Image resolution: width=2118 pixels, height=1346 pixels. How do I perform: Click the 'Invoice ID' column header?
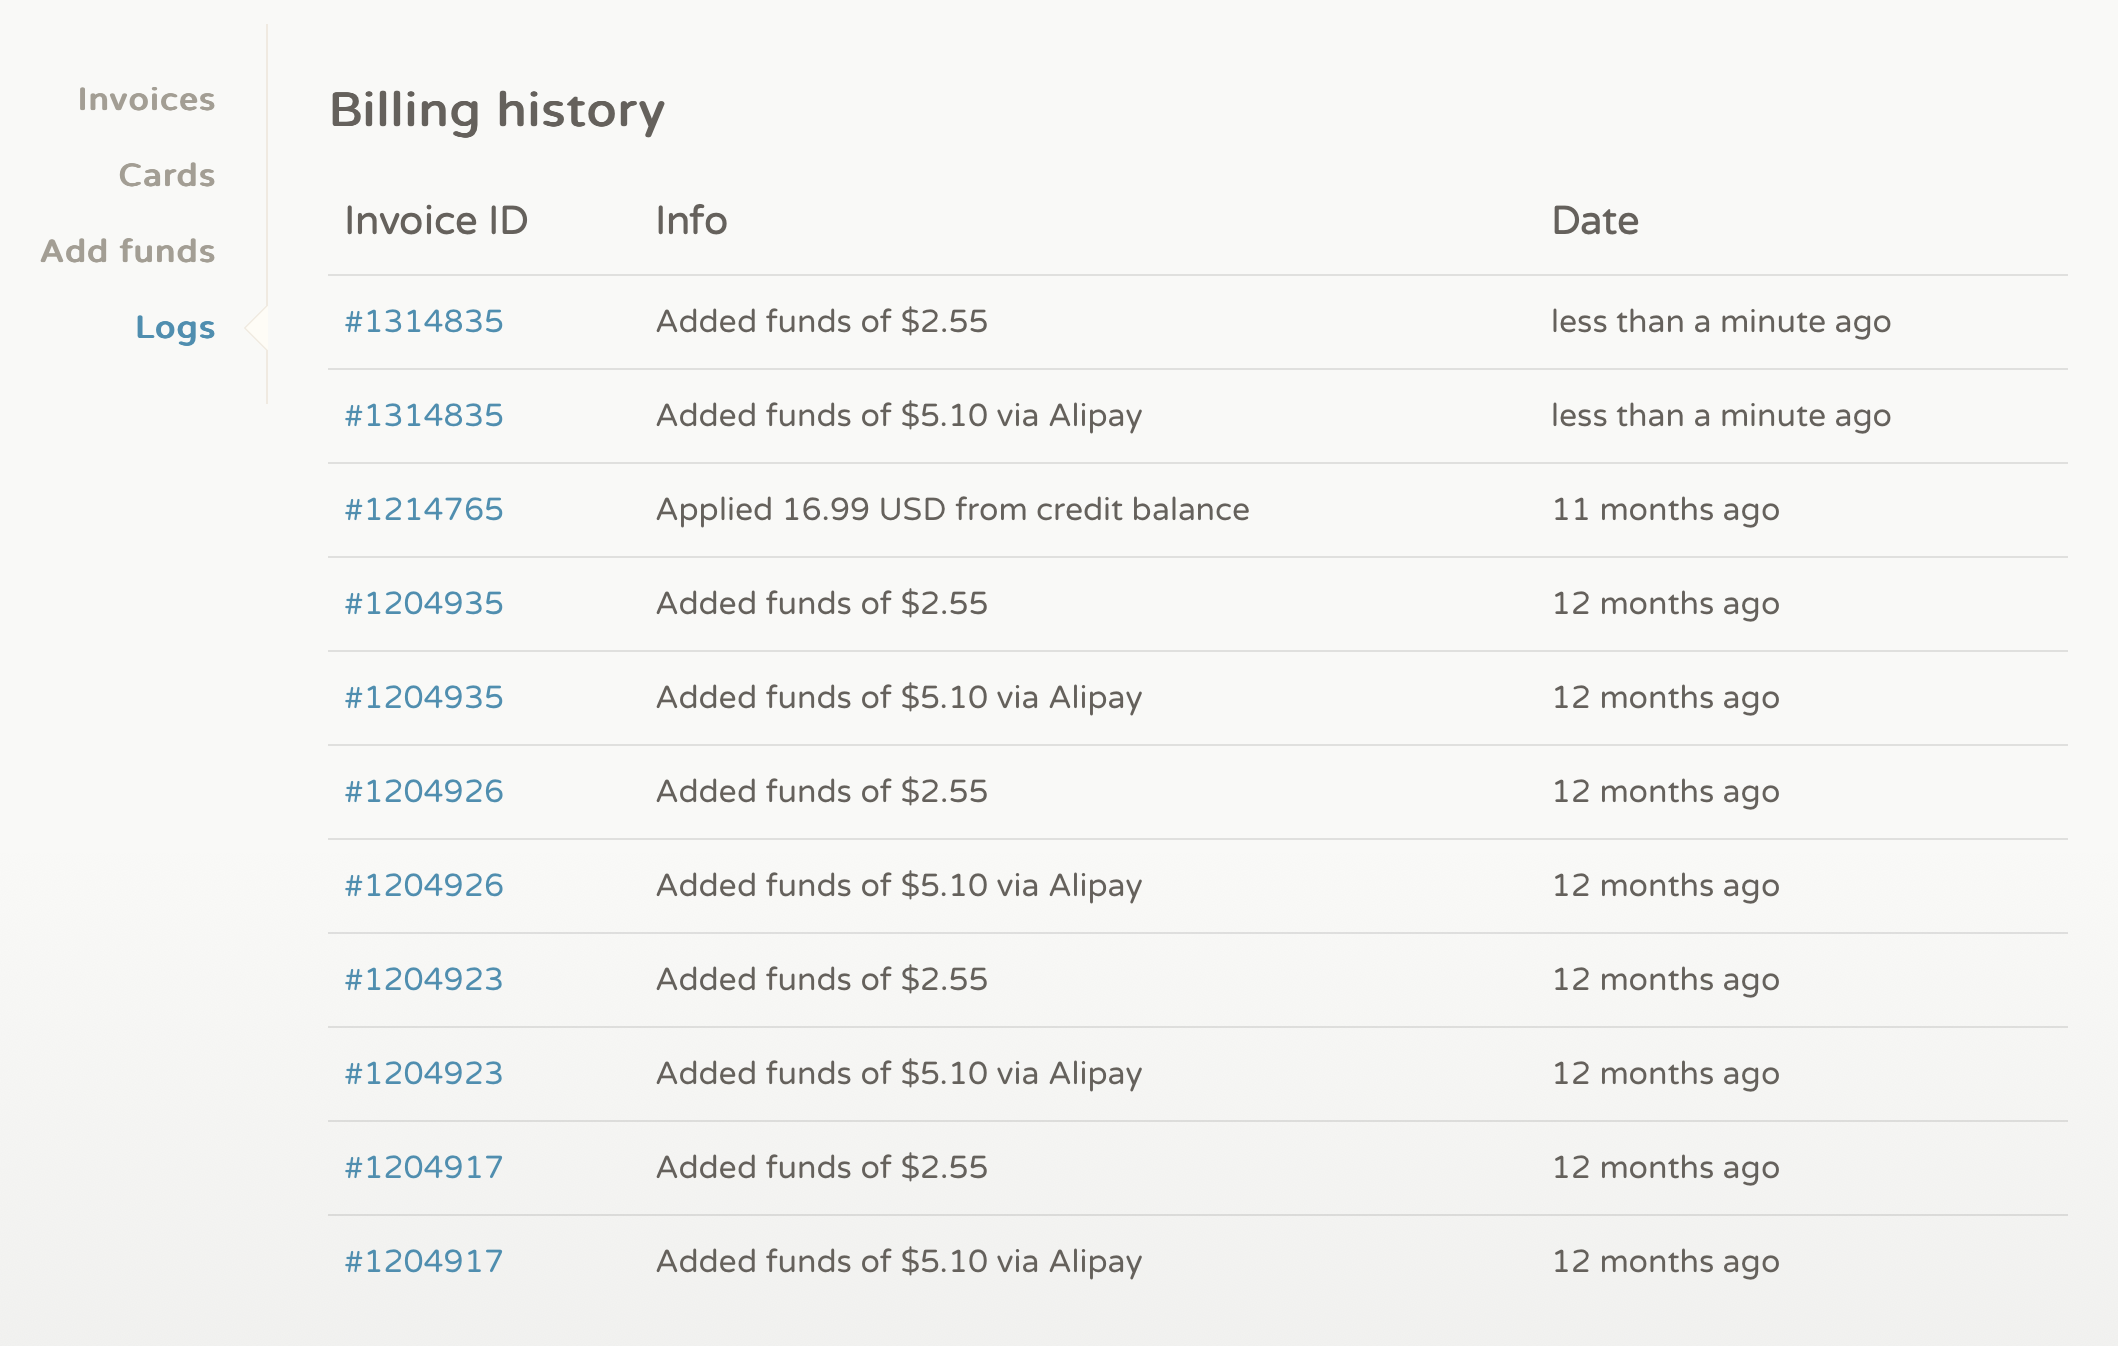(x=436, y=220)
